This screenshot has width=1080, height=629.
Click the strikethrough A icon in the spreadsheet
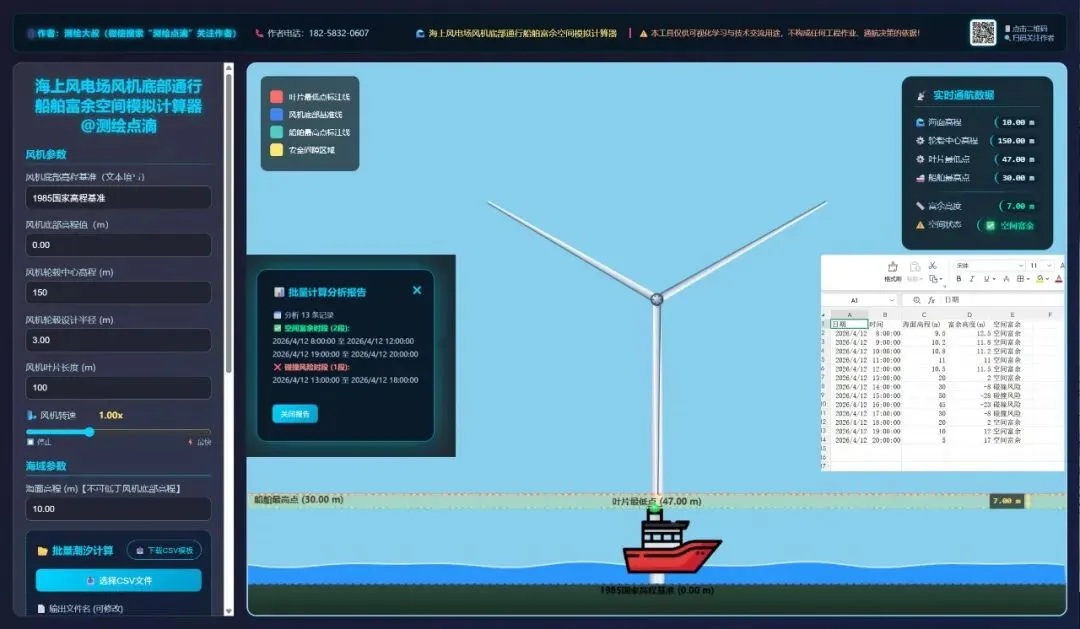tap(1006, 279)
